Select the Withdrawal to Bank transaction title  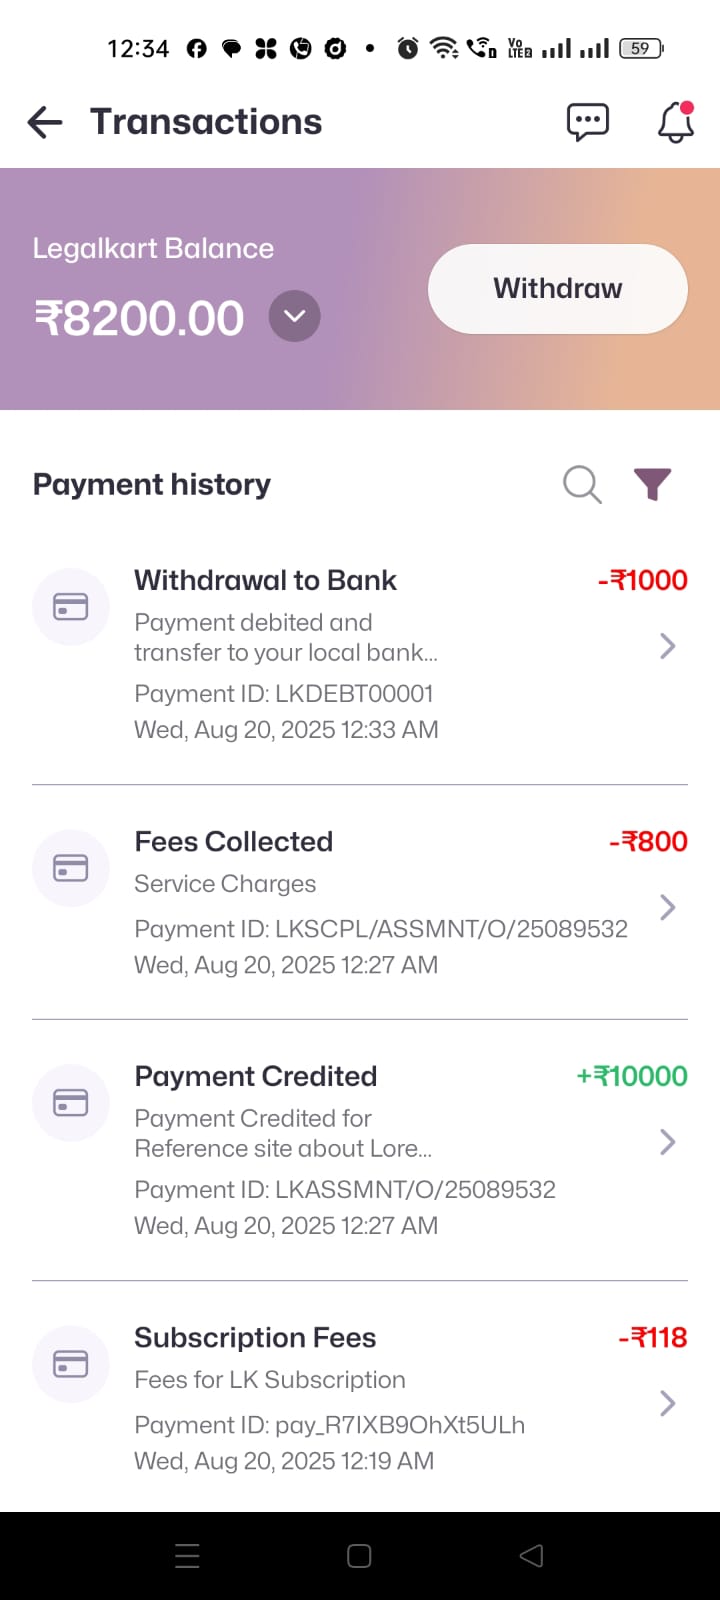[x=265, y=580]
